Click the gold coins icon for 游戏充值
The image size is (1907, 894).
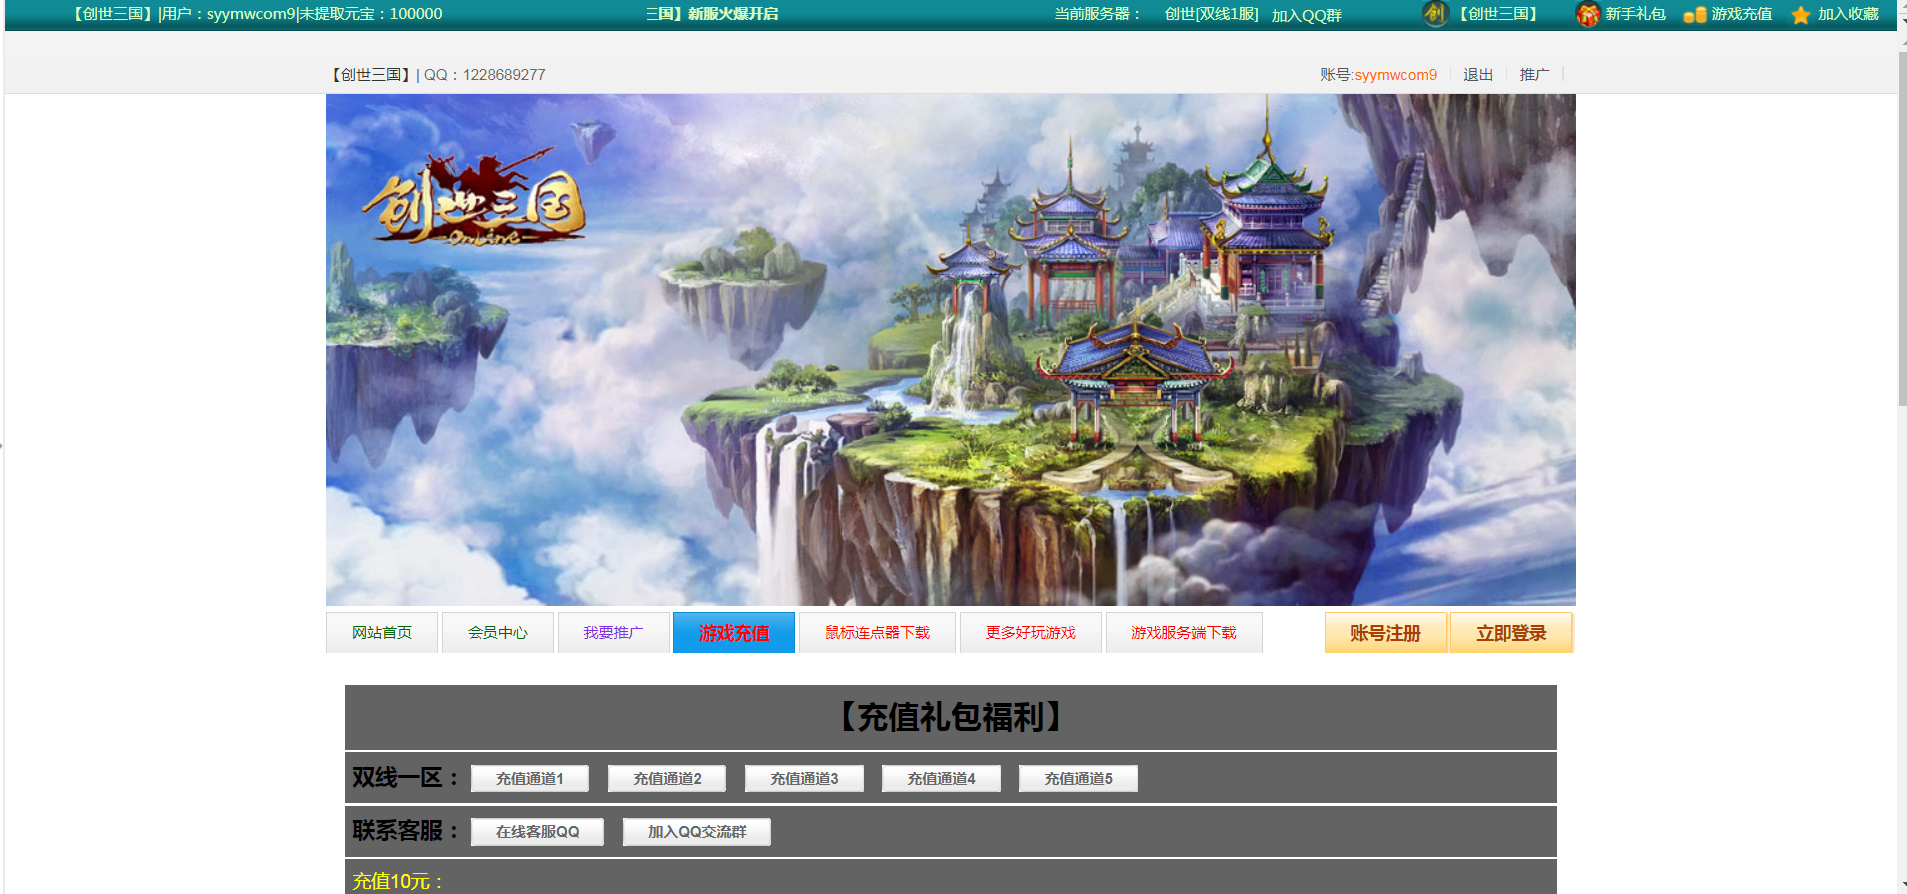tap(1694, 15)
